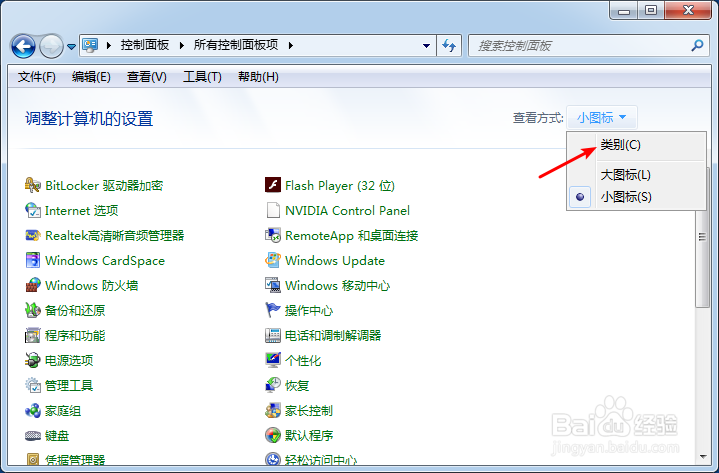Open Windows Update link text
The height and width of the screenshot is (473, 719).
(335, 261)
